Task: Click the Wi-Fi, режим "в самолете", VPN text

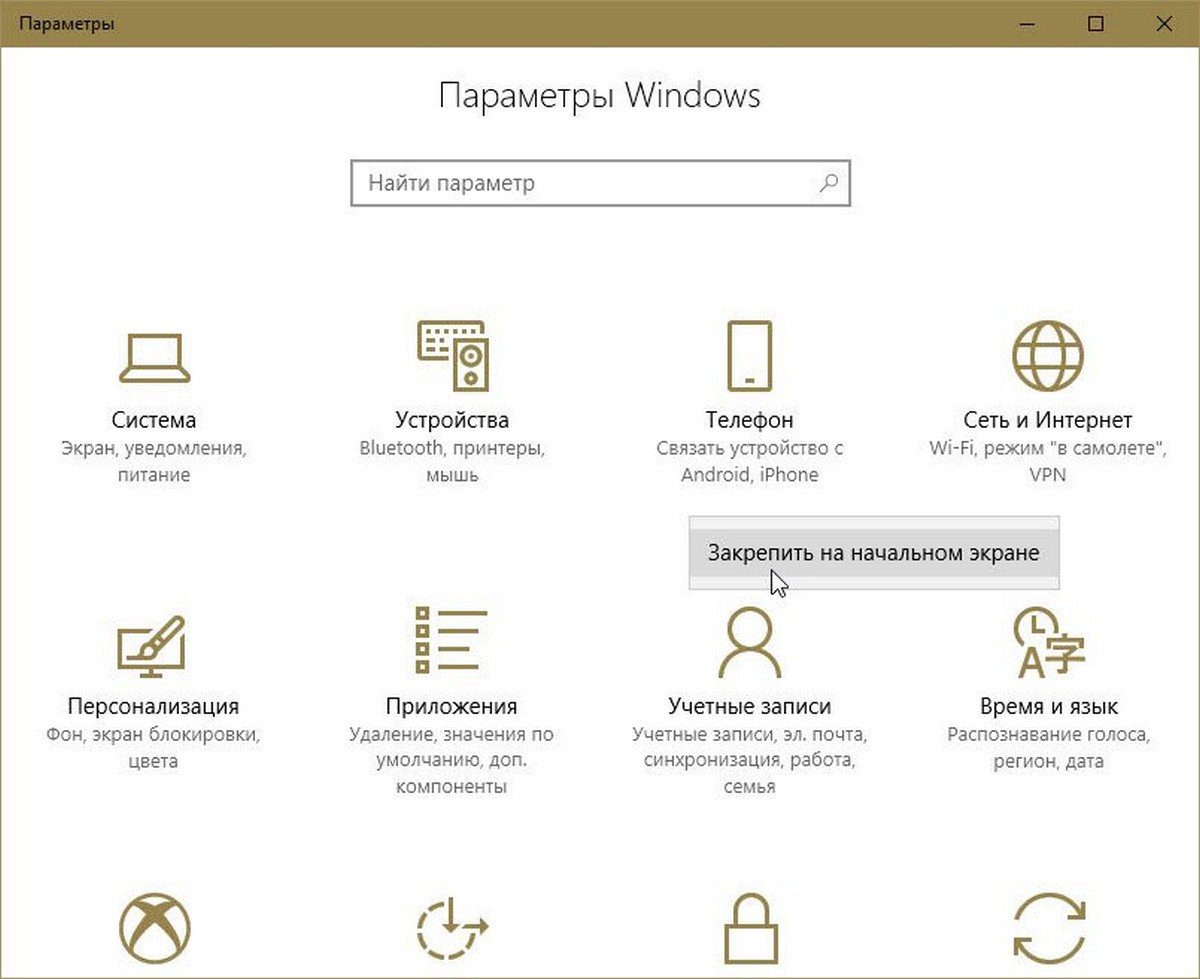Action: 1048,462
